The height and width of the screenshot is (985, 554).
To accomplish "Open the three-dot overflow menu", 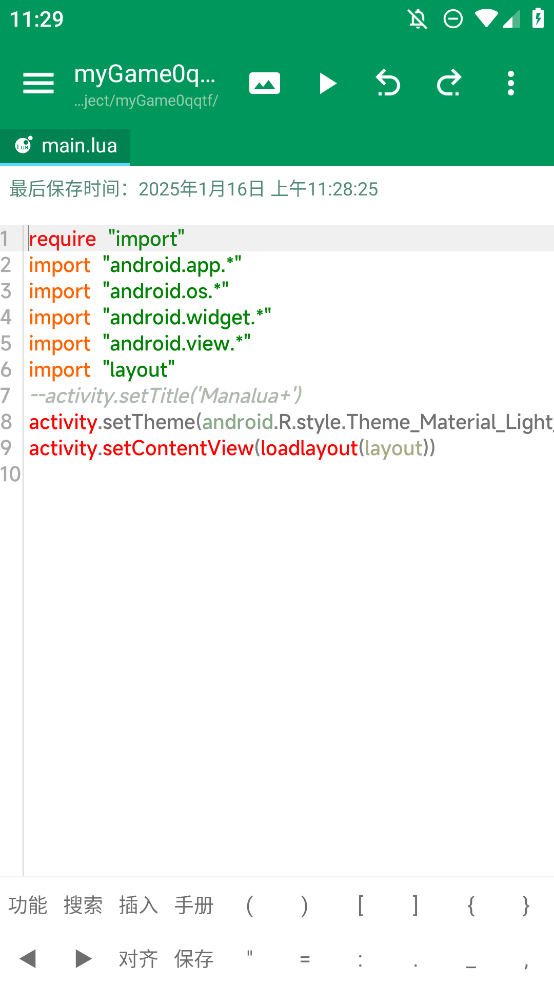I will [511, 83].
